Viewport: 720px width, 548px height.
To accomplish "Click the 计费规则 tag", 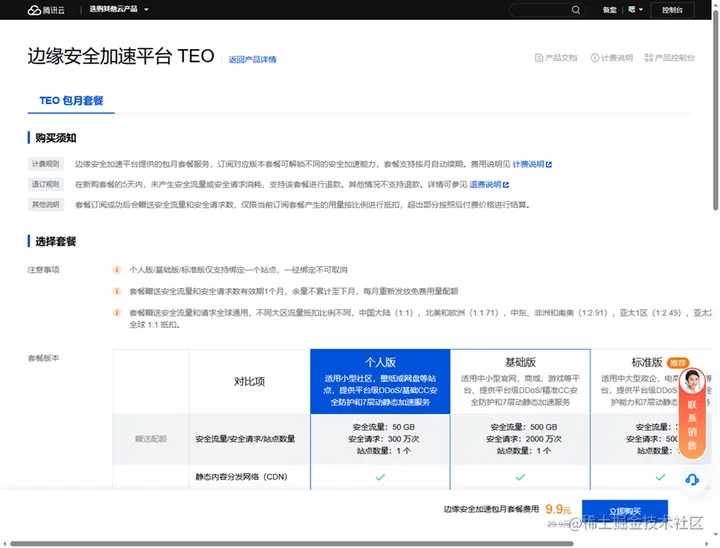I will 45,164.
